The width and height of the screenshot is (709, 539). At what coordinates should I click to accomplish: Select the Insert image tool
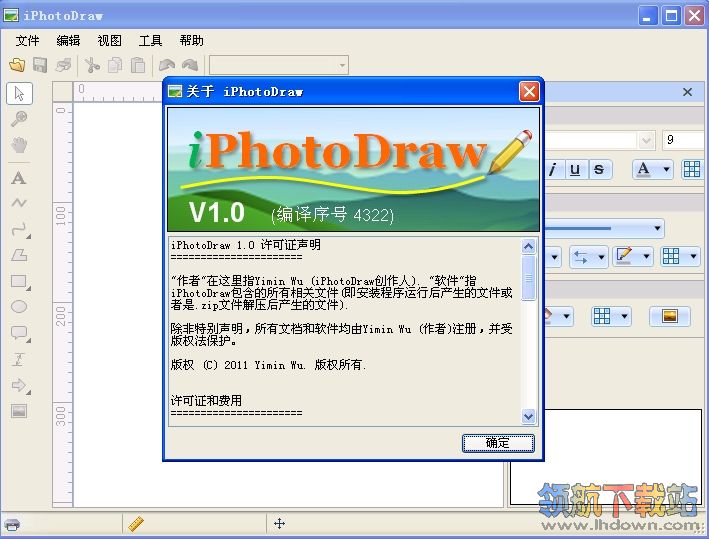pos(19,411)
